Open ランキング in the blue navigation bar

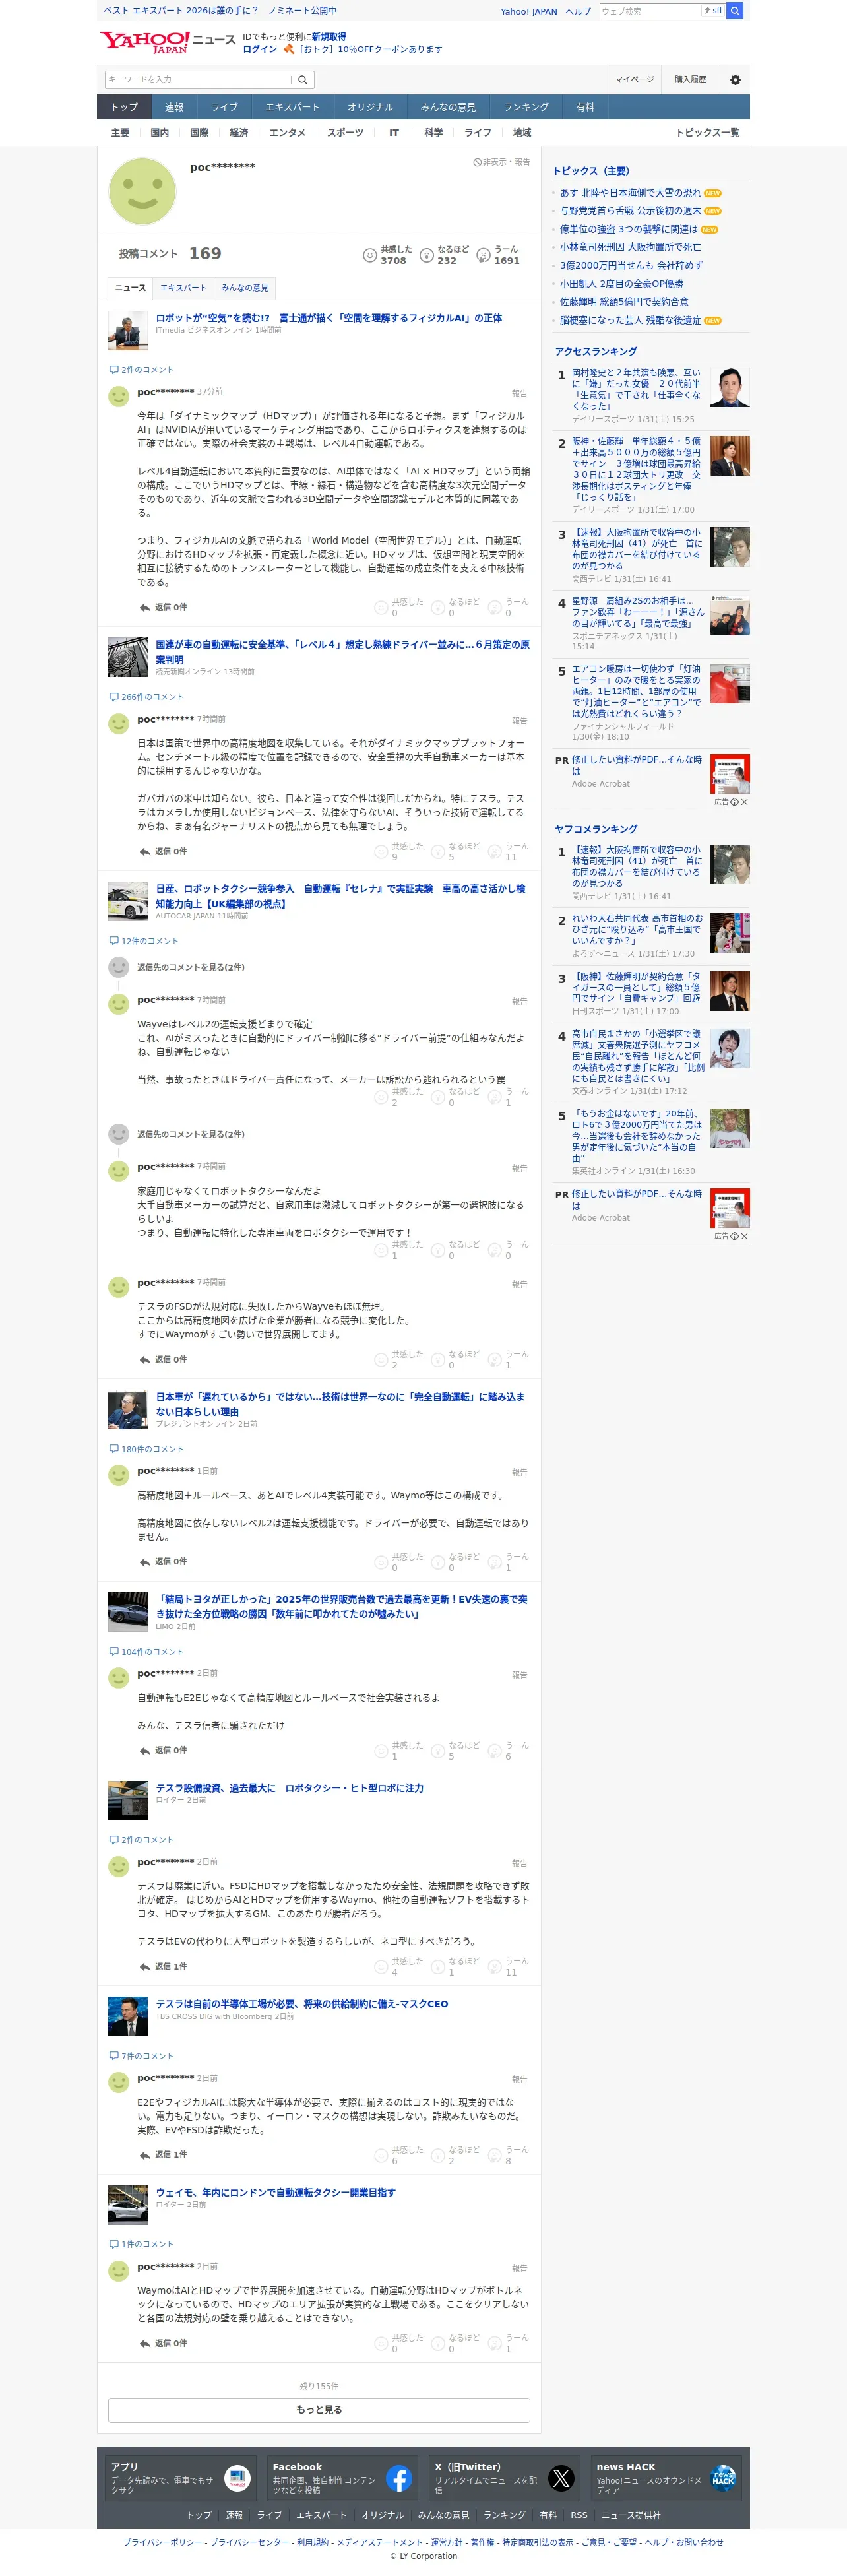pyautogui.click(x=526, y=107)
